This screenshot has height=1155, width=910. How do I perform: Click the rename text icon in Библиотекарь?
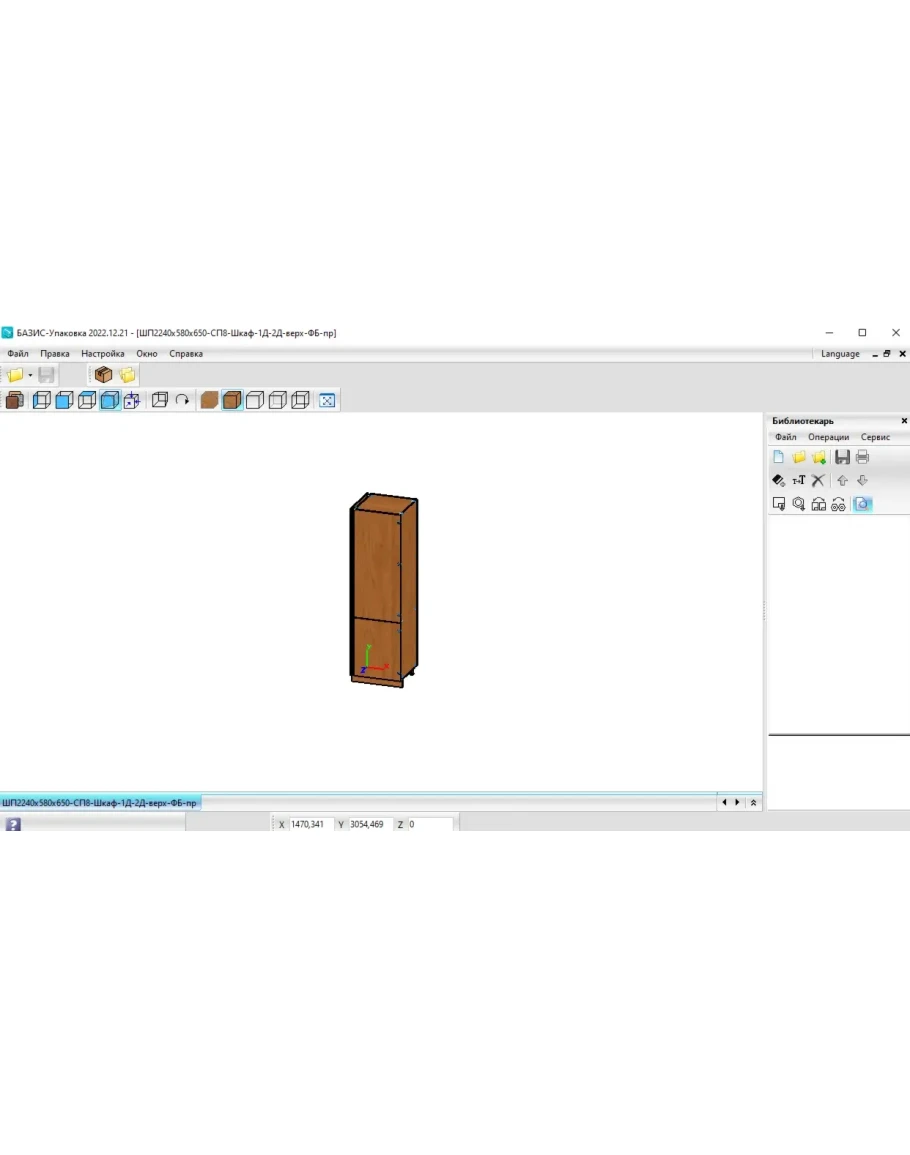pyautogui.click(x=799, y=480)
